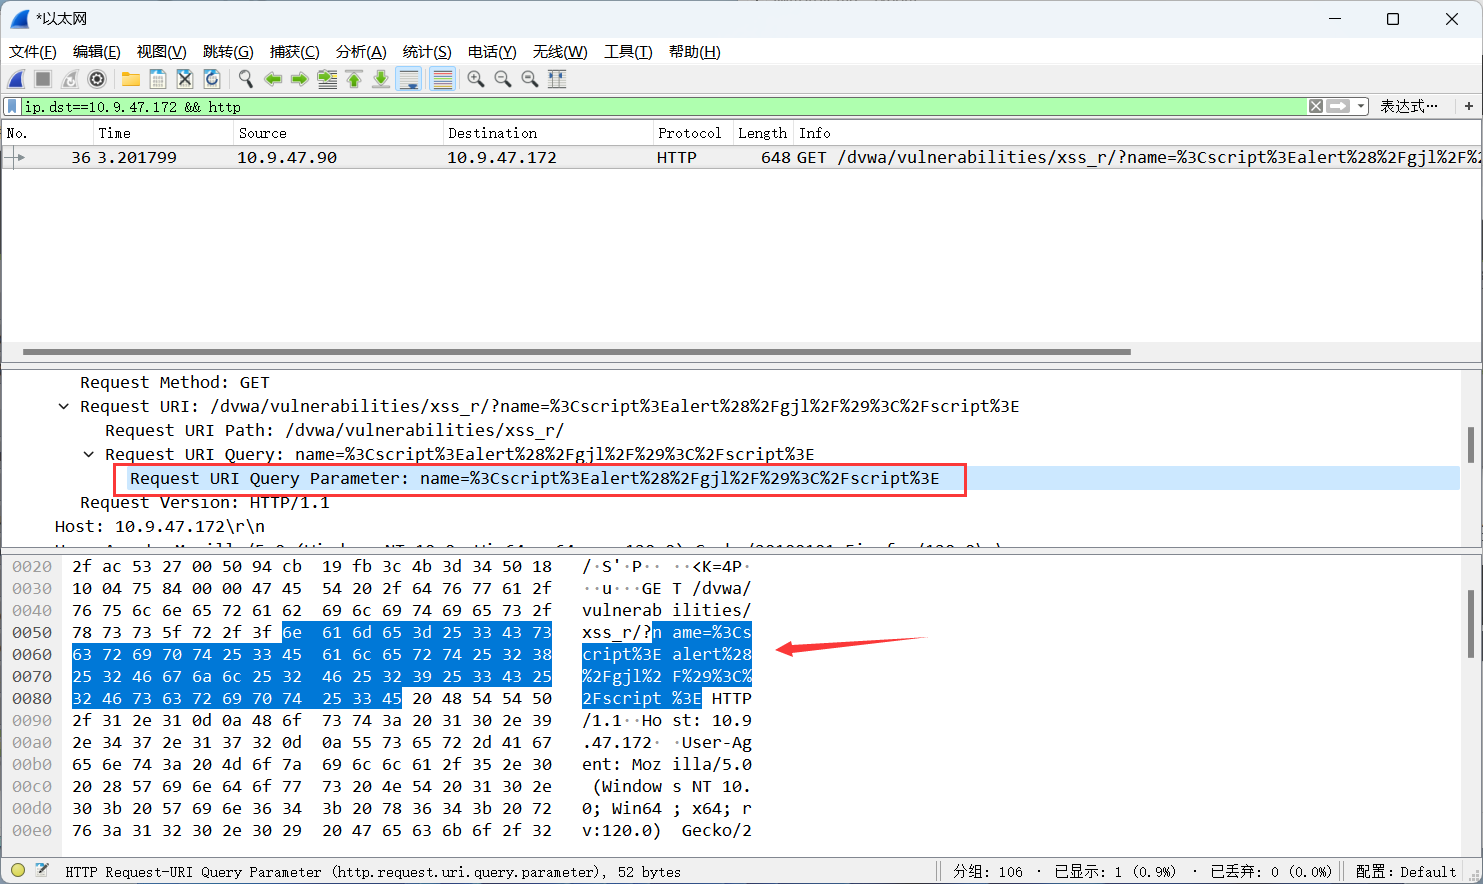Click the packet details vertical scrollbar
Viewport: 1483px width, 884px height.
tap(1470, 445)
